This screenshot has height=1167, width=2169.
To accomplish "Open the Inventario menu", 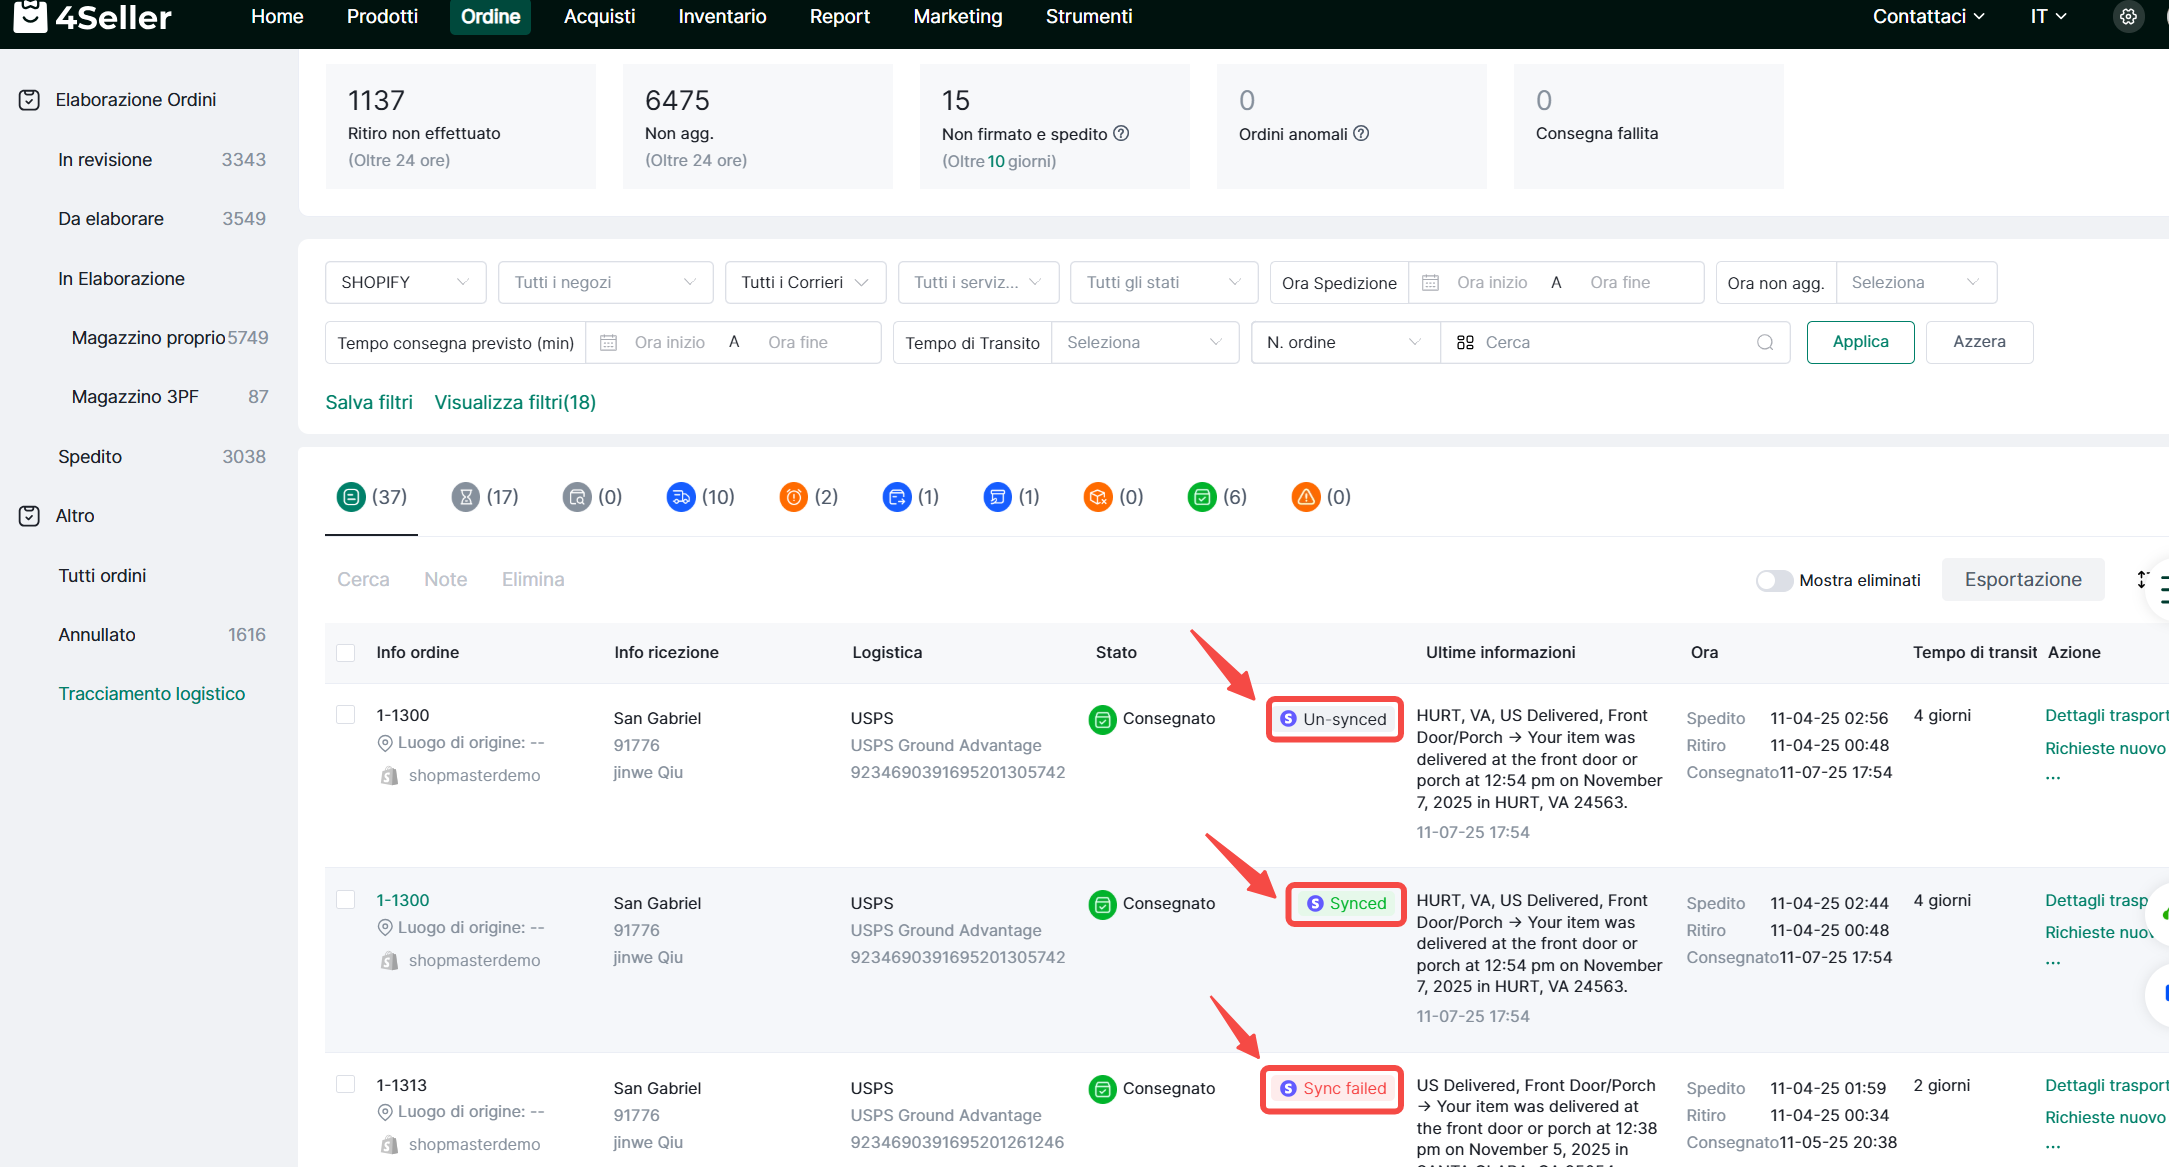I will [x=722, y=17].
